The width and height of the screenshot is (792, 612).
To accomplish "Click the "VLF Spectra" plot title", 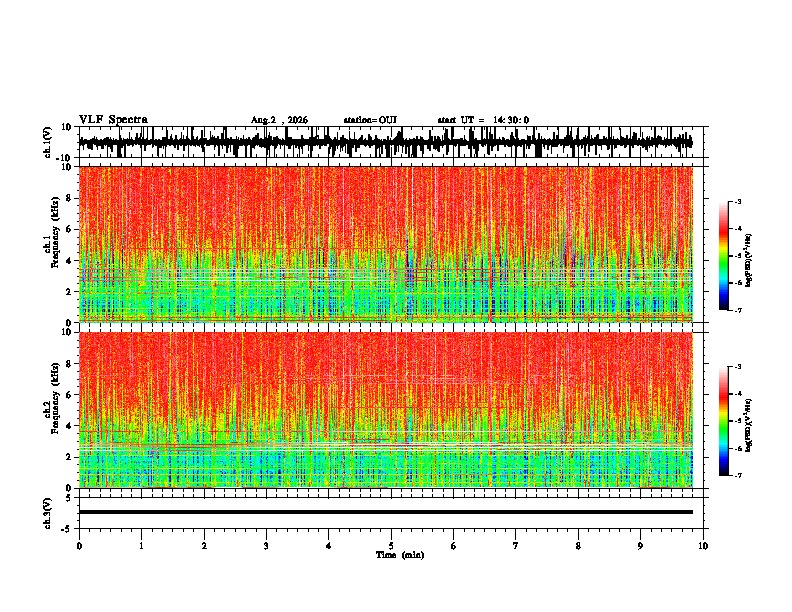I will click(x=113, y=120).
